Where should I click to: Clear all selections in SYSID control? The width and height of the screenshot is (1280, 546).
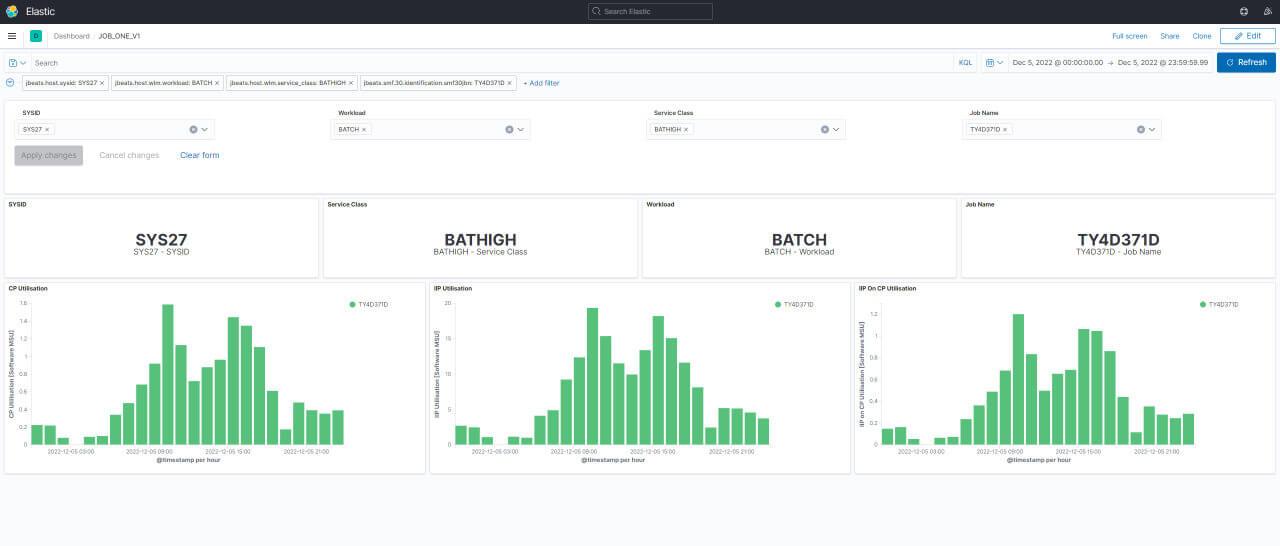pos(193,129)
